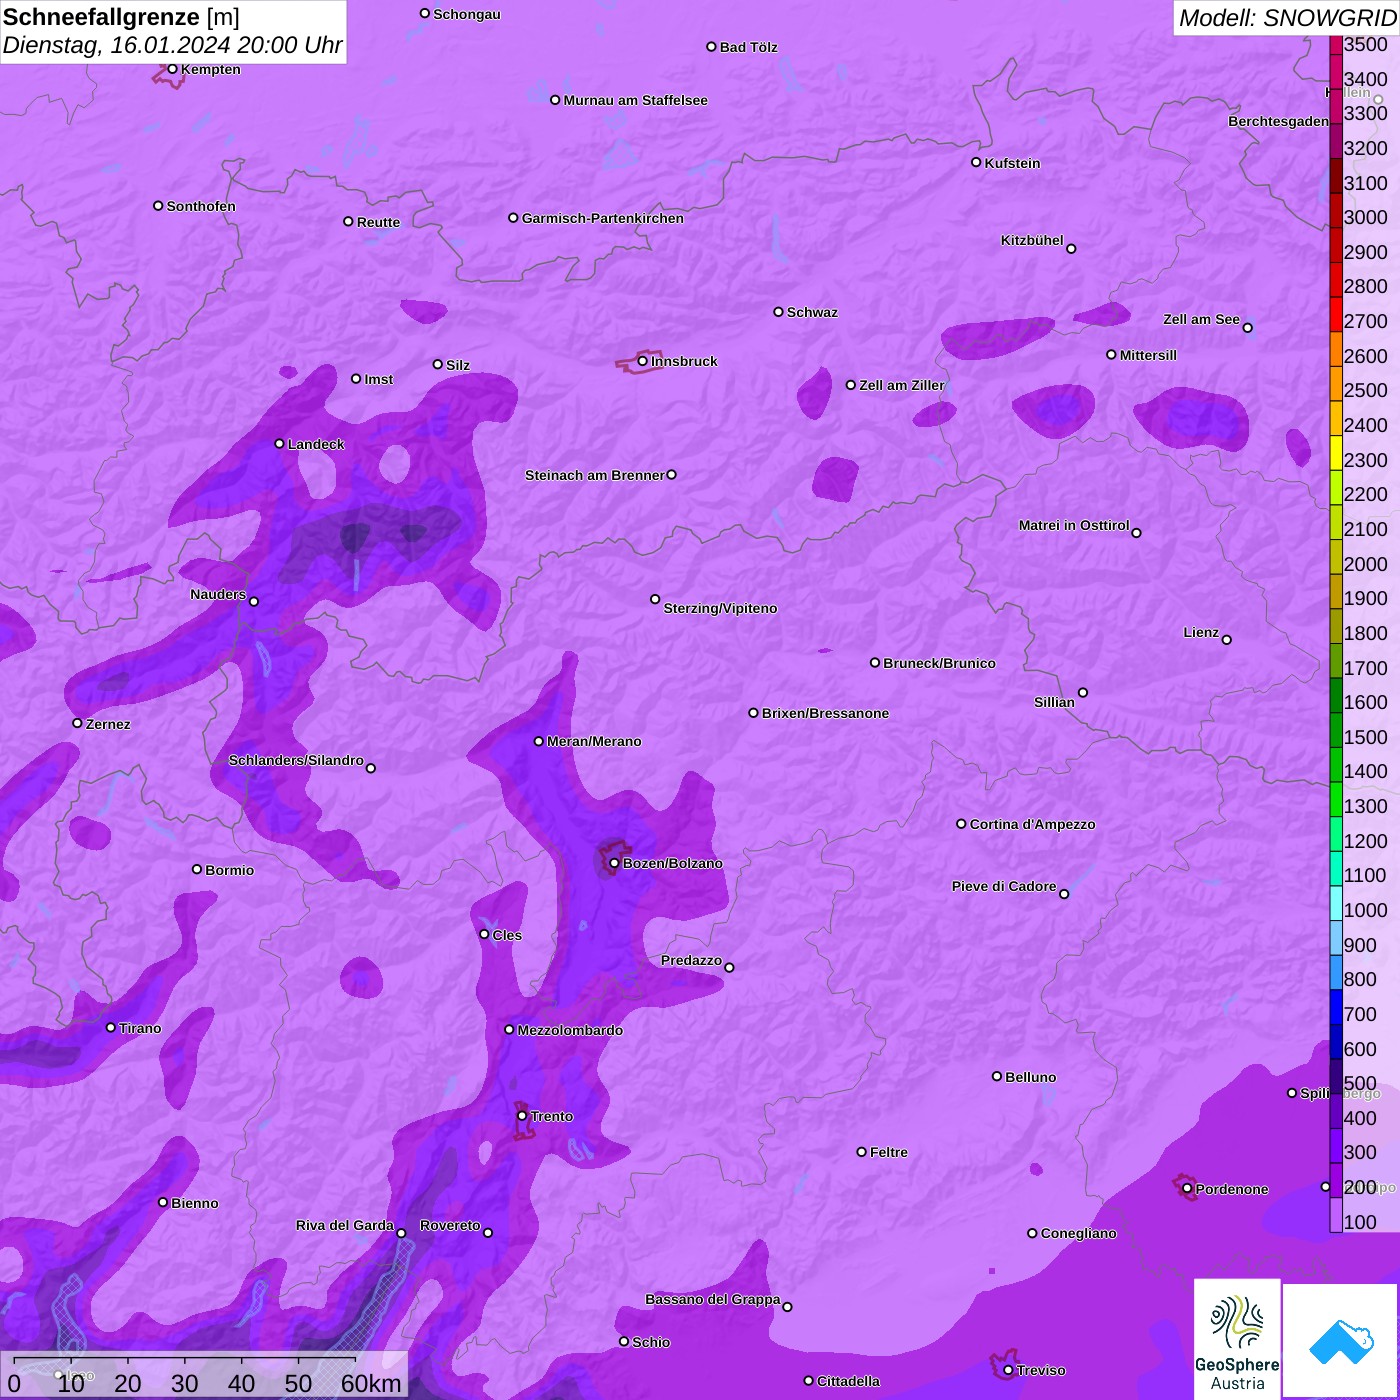
Task: Click the 'Zell am Ziller' label
Action: [902, 385]
